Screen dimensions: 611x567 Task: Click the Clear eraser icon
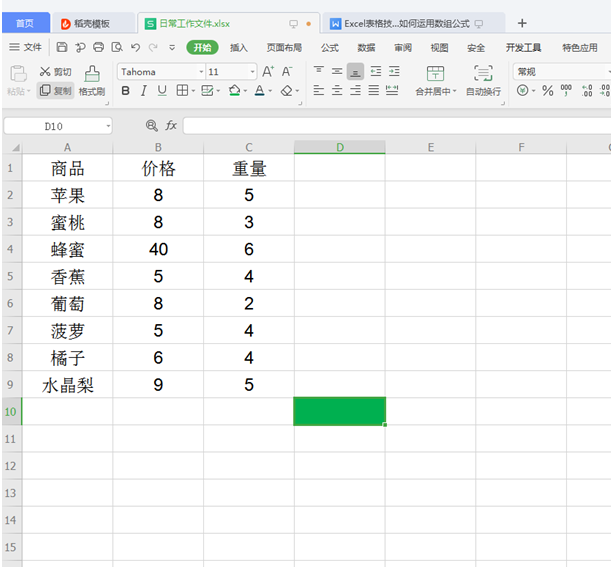click(x=287, y=91)
